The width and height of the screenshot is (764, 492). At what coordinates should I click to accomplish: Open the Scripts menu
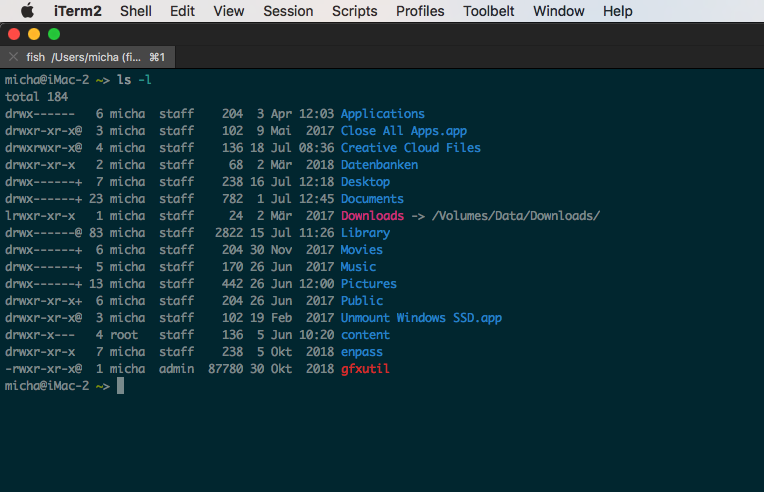[354, 11]
